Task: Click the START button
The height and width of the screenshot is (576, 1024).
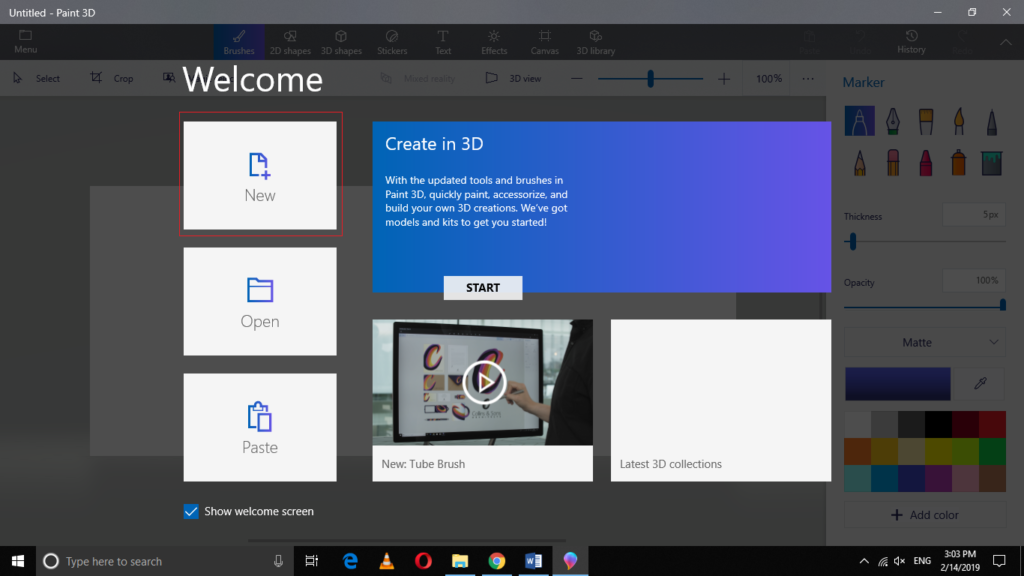Action: coord(483,287)
